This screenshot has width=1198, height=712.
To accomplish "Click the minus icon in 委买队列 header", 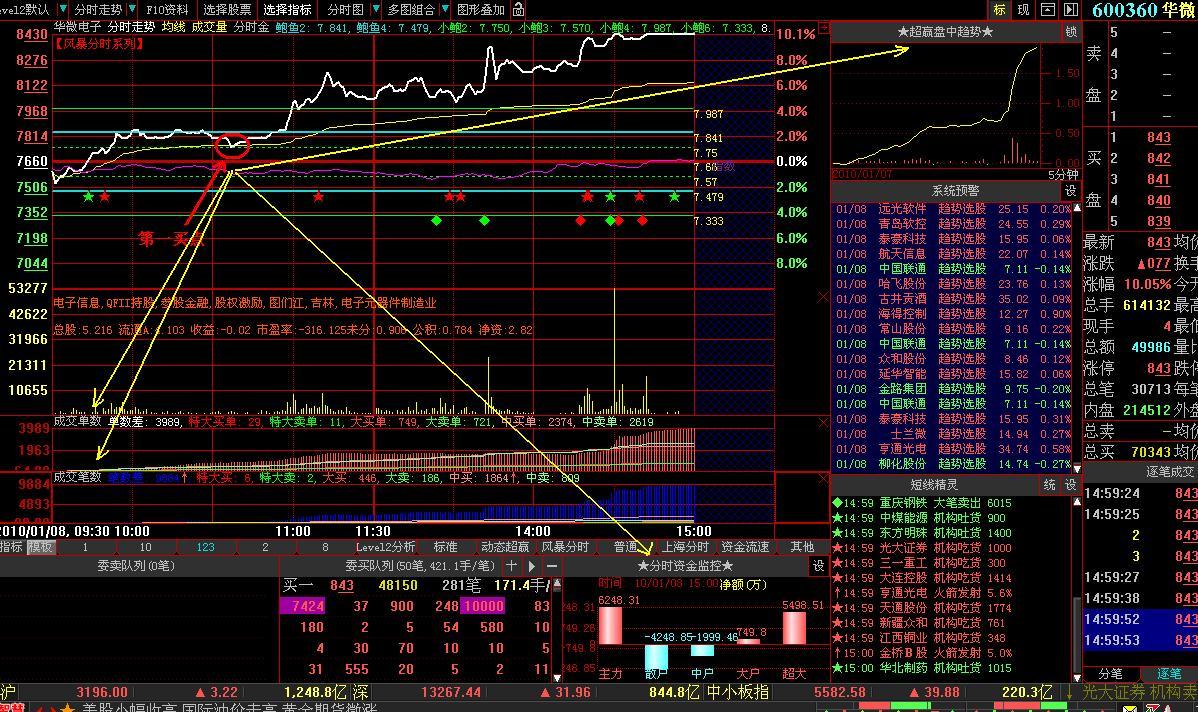I will pos(551,566).
